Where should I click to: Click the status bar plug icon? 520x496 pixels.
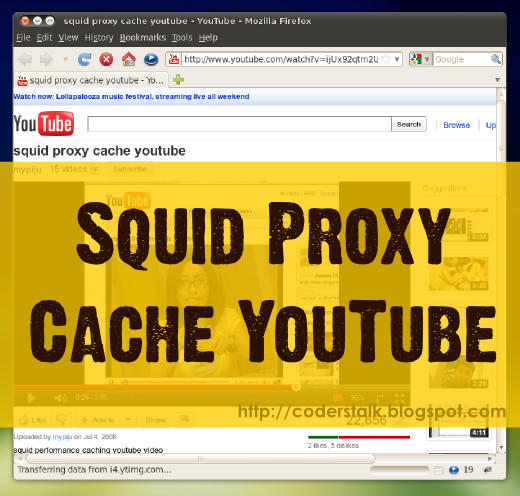tap(488, 470)
